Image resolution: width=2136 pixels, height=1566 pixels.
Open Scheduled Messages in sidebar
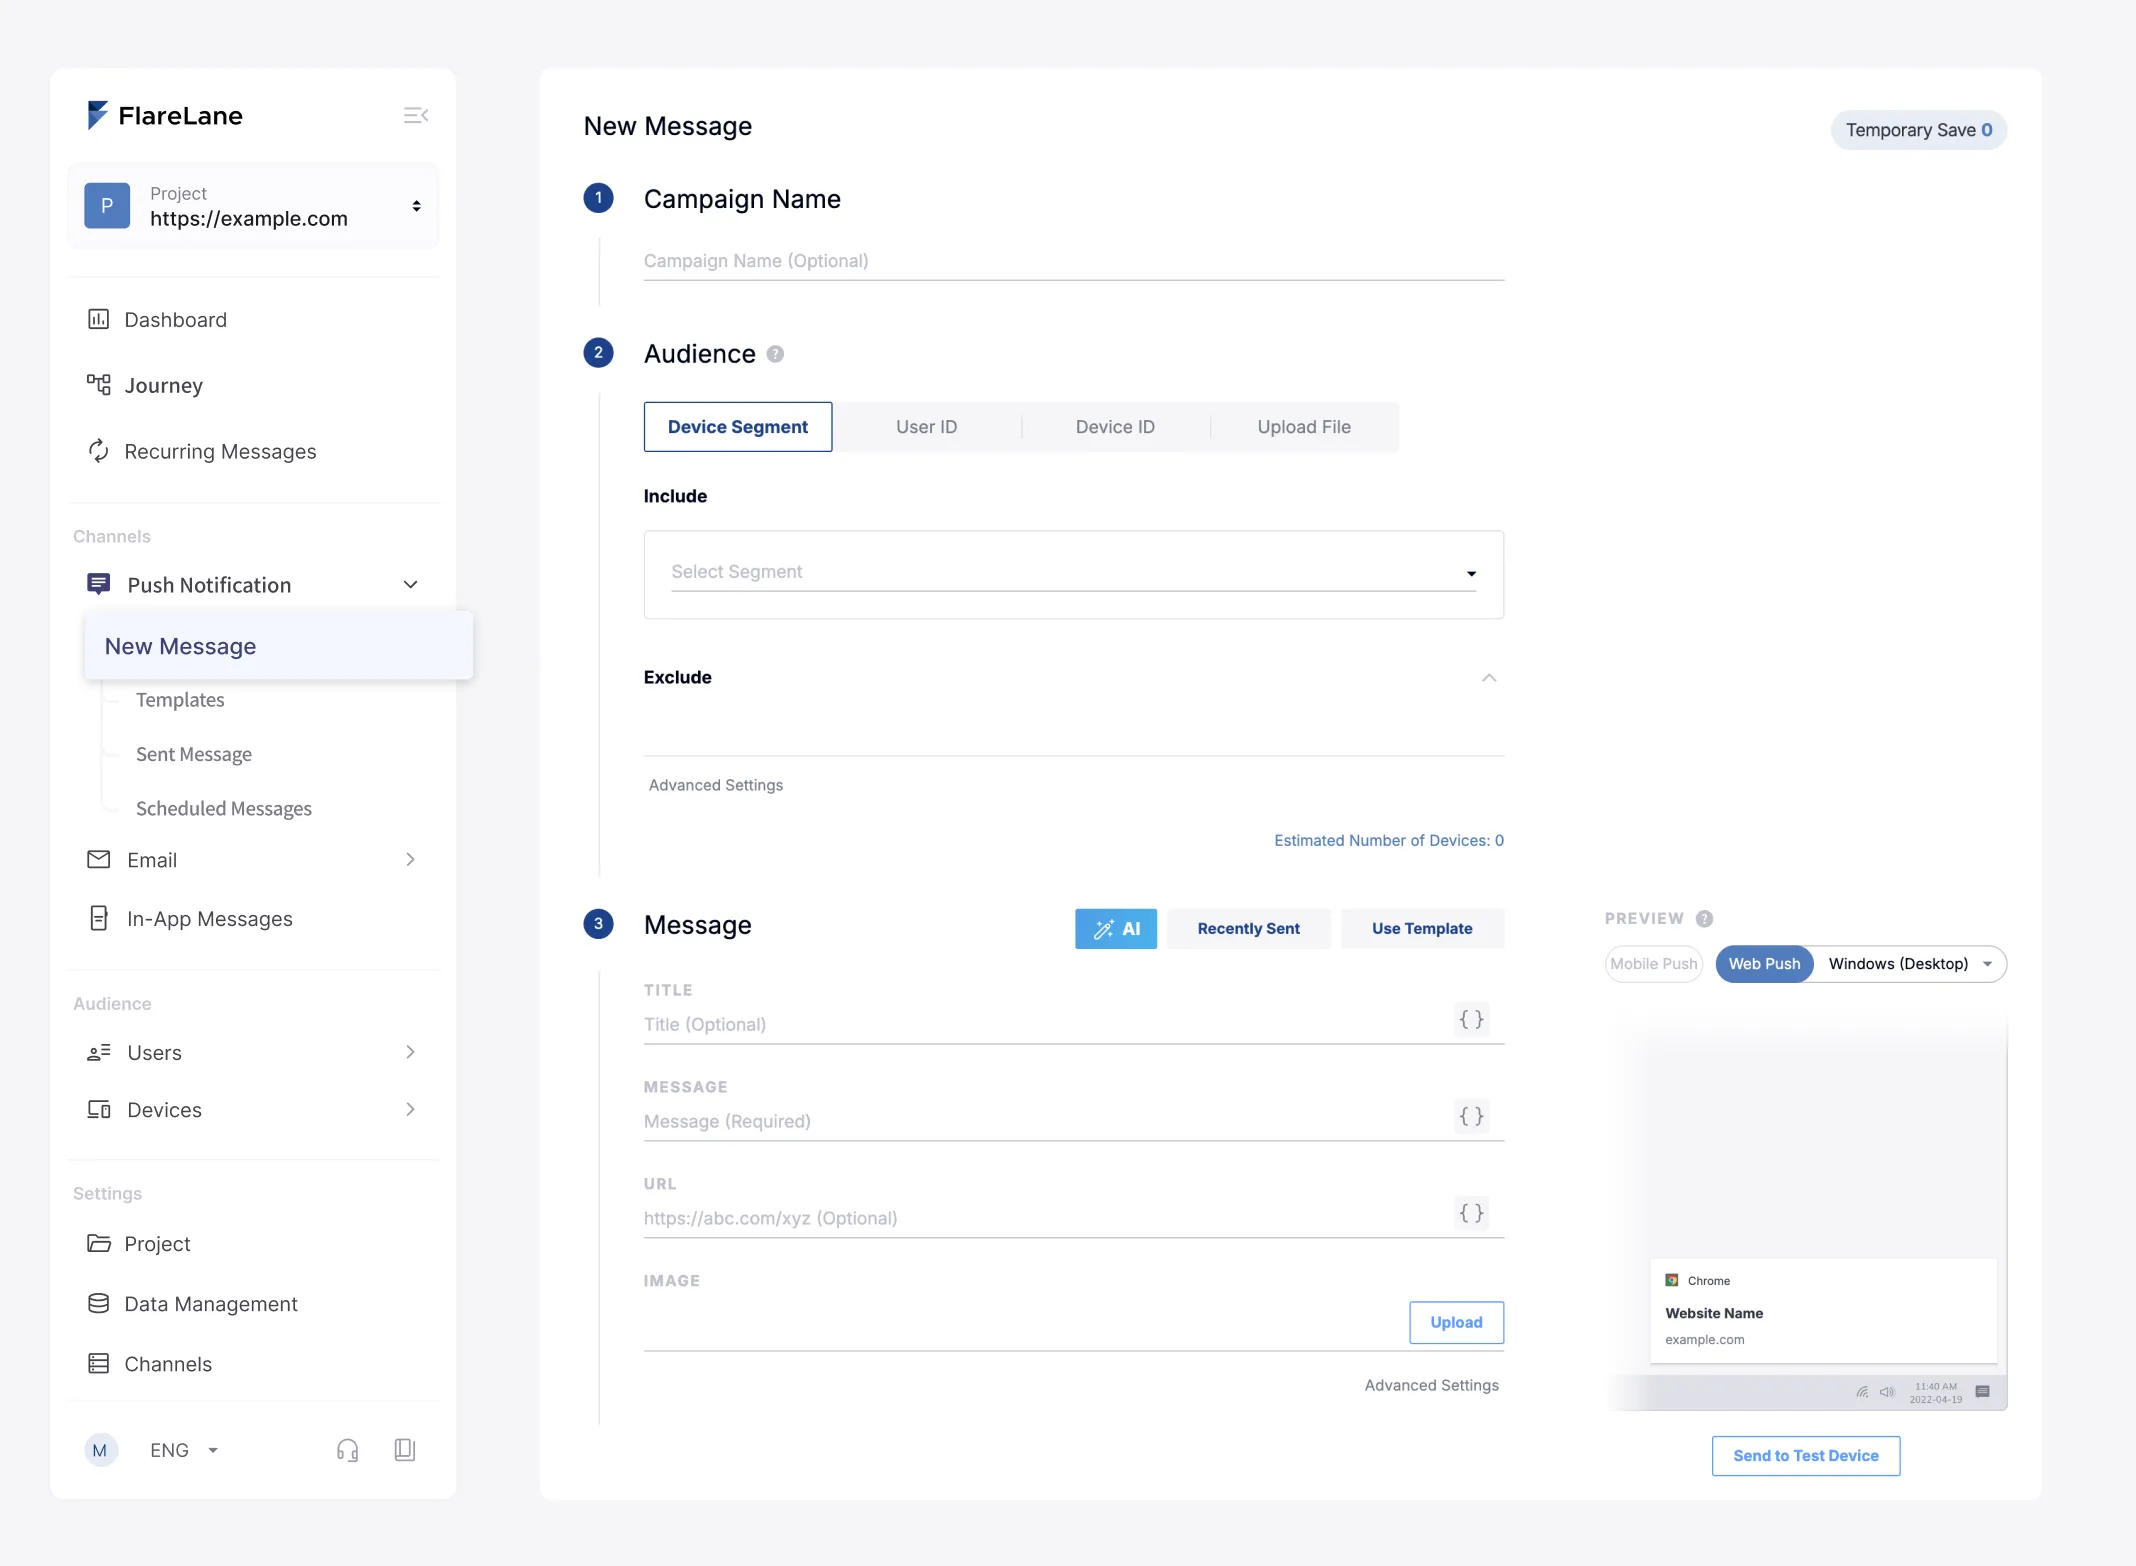click(224, 808)
